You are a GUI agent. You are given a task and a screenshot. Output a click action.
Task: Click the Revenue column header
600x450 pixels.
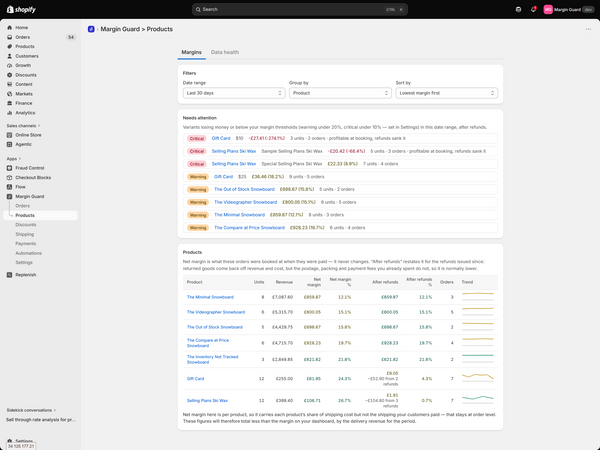tap(284, 282)
